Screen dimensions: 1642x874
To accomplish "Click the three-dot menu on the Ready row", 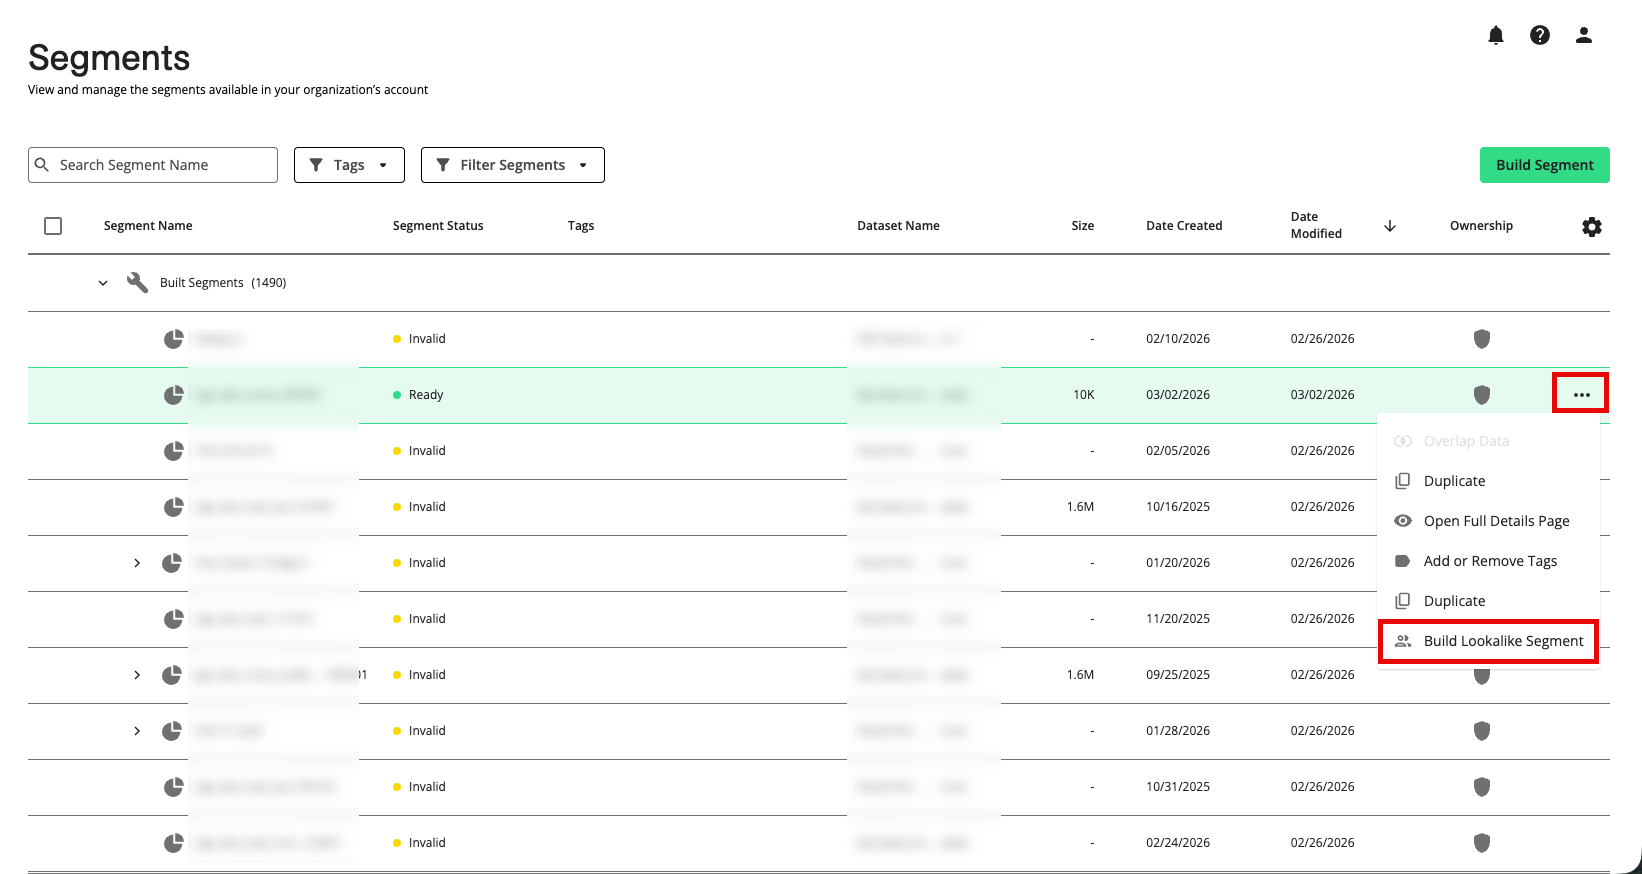I will click(1581, 395).
